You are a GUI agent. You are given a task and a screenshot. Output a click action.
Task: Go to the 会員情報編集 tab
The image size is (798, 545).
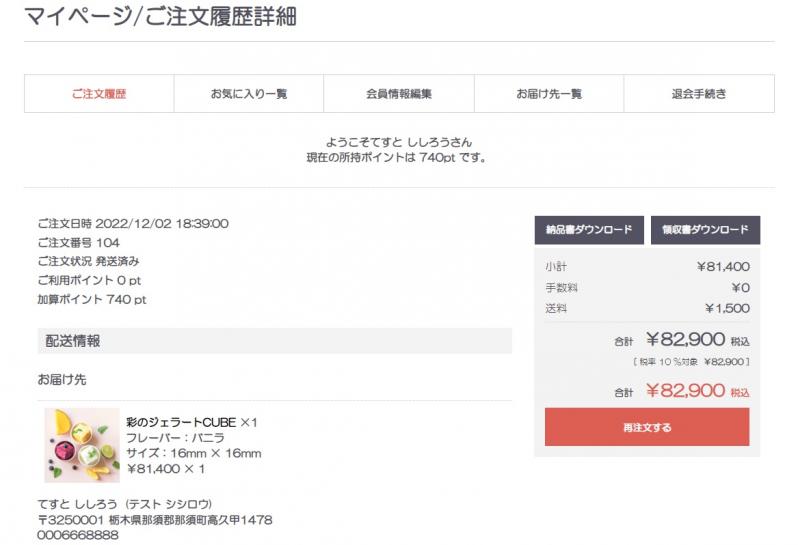(x=398, y=94)
